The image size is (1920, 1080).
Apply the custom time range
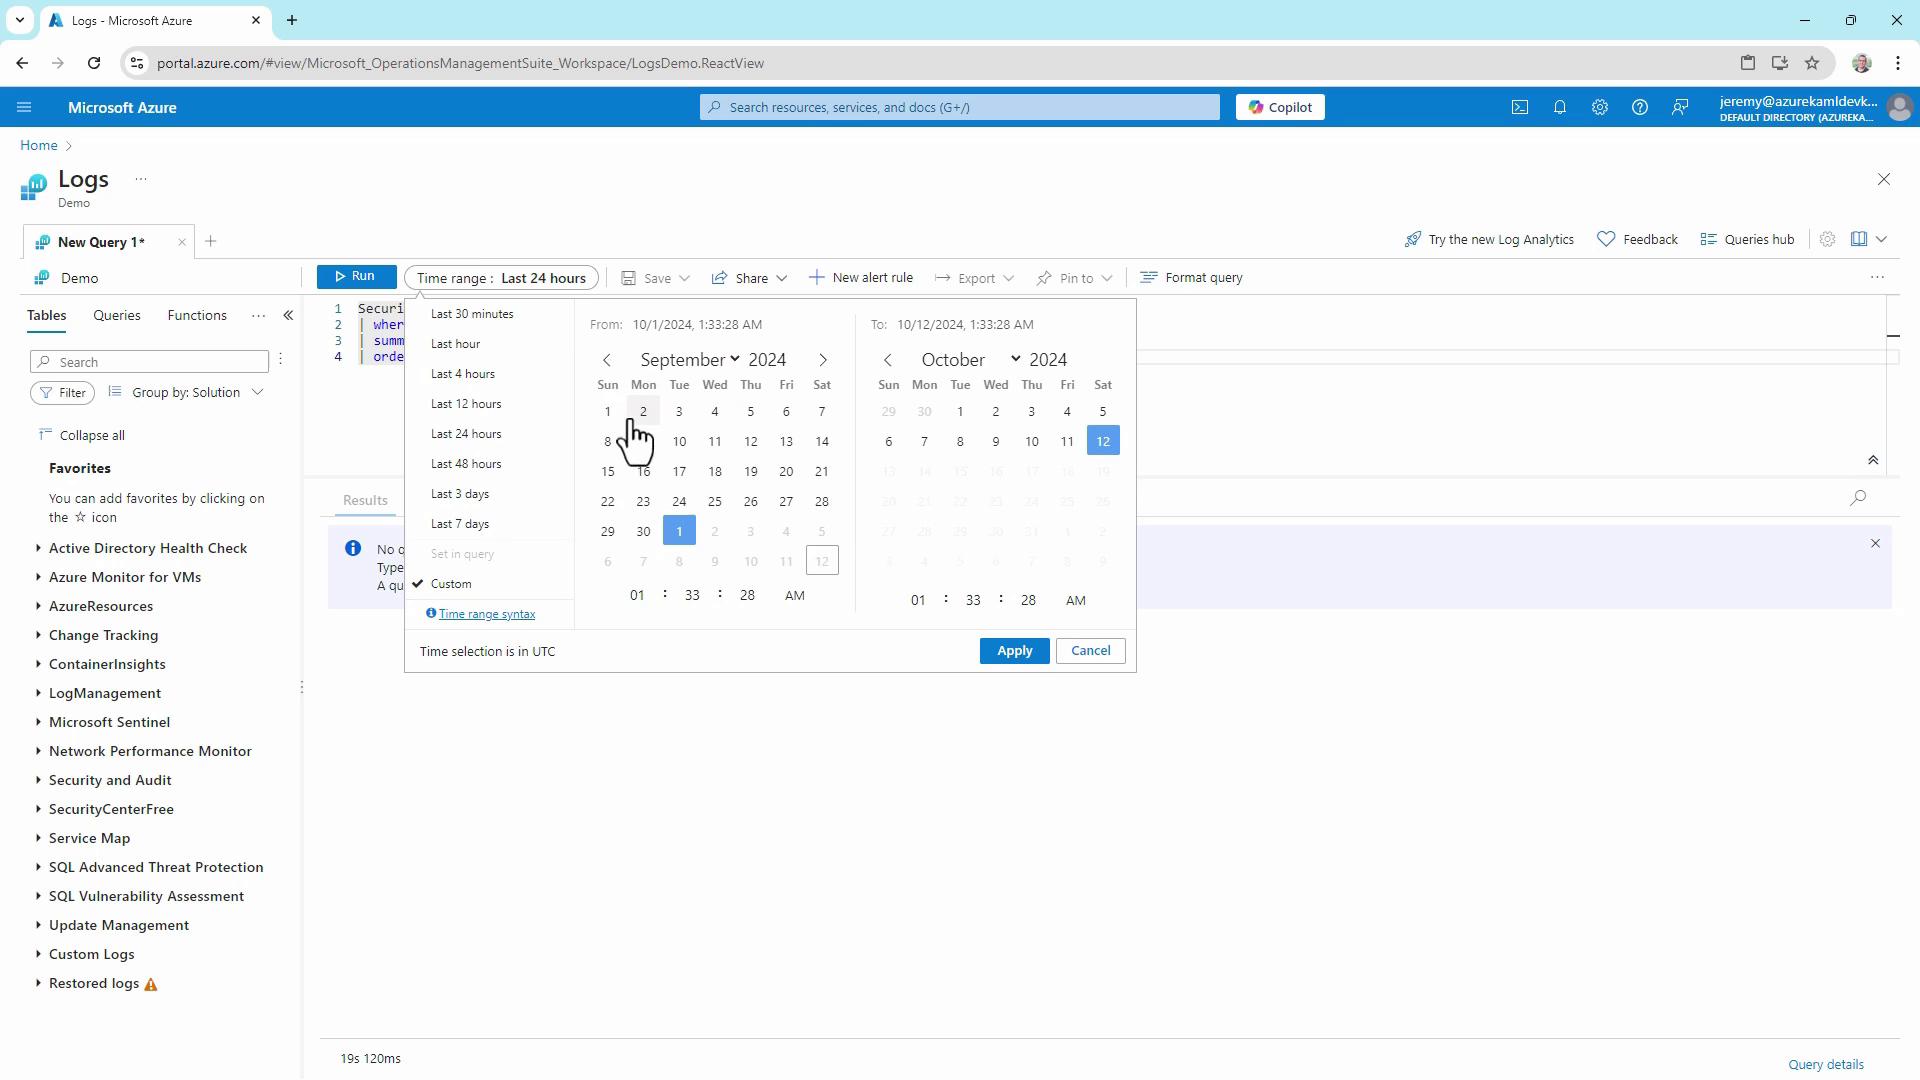click(1014, 651)
